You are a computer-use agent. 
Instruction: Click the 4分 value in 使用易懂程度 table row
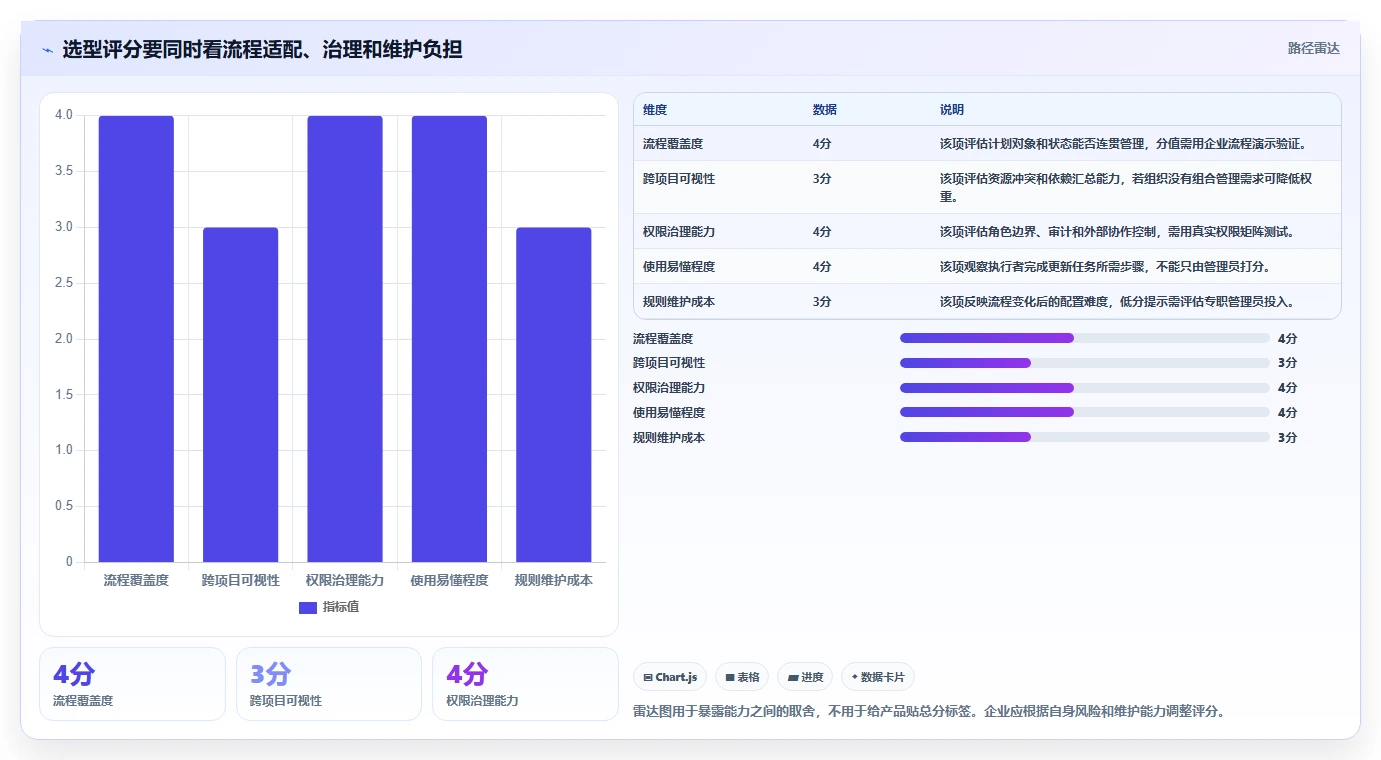pos(822,267)
